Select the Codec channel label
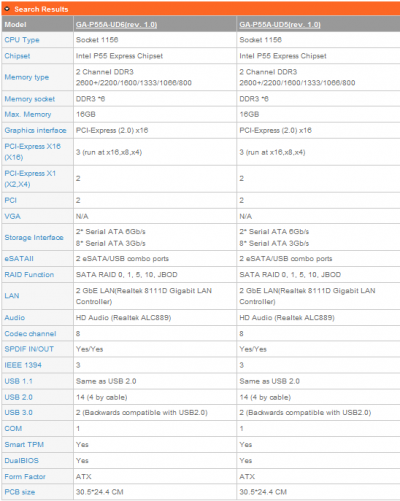Image resolution: width=400 pixels, height=501 pixels. (30, 334)
